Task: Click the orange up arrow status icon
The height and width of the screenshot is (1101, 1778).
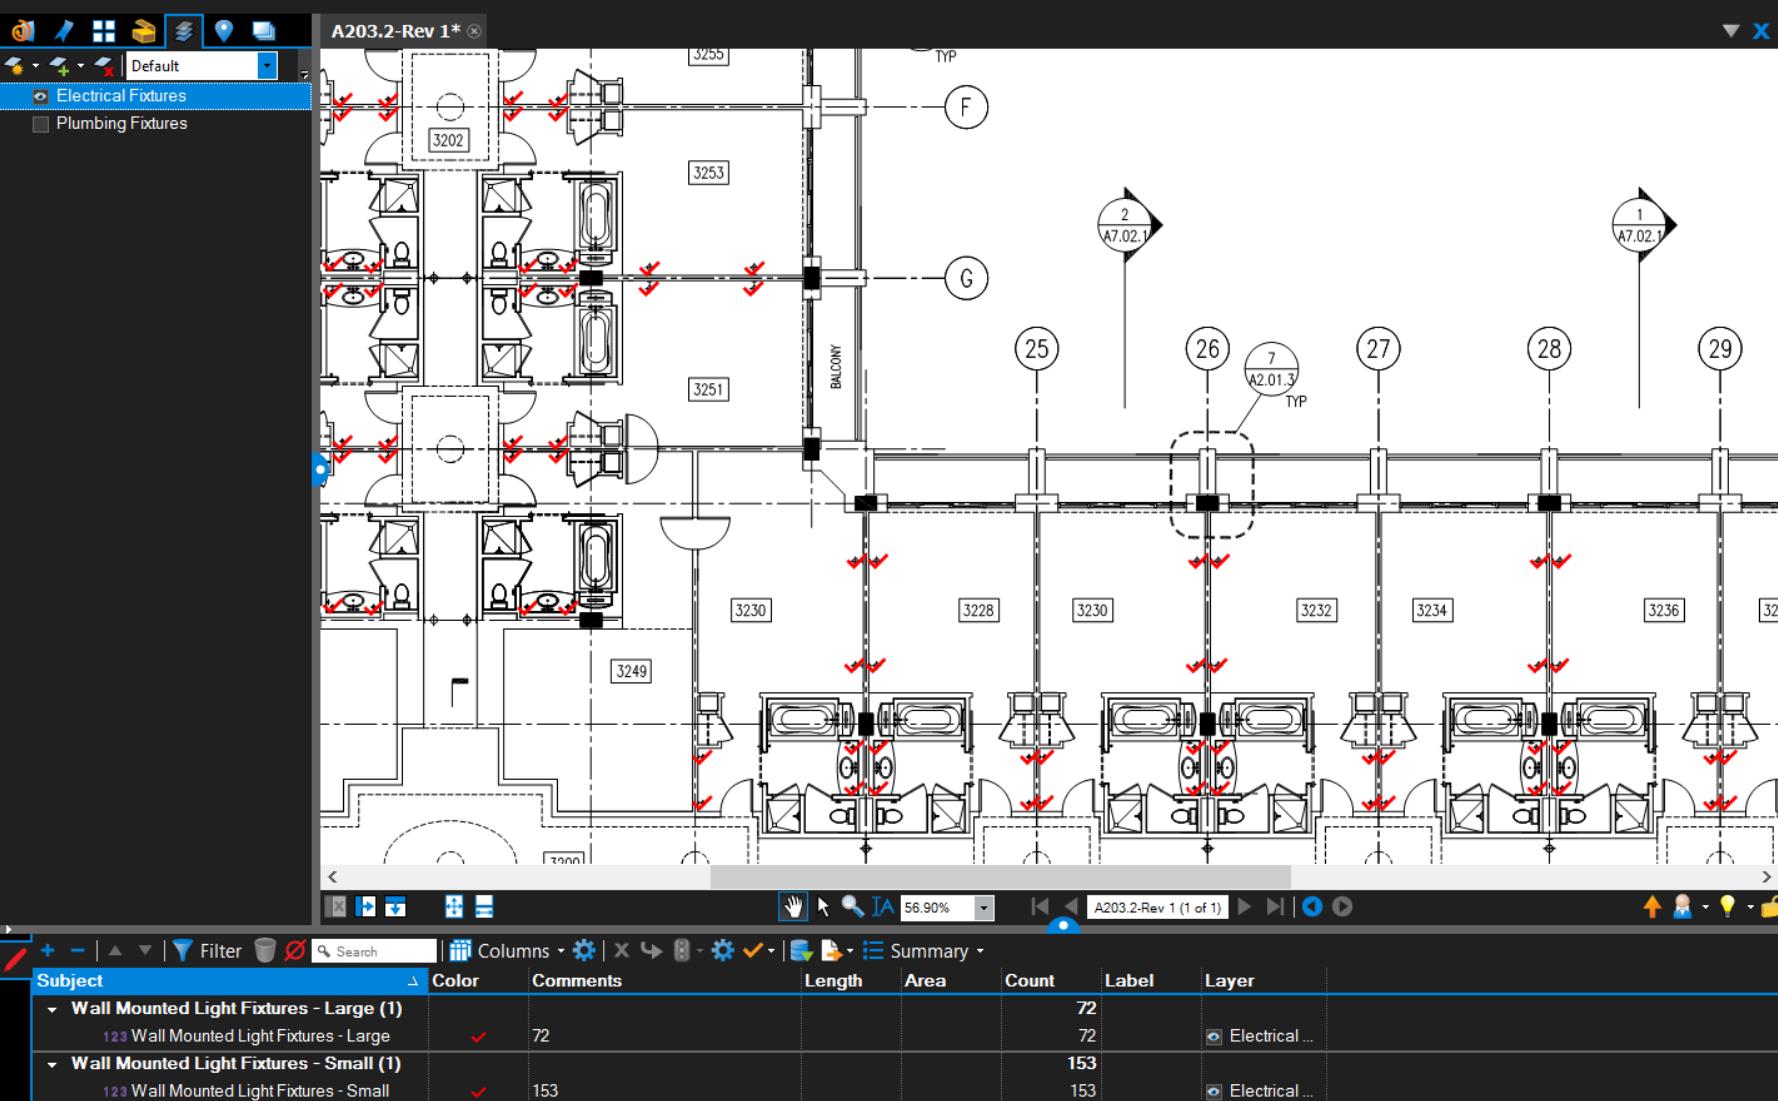Action: tap(1652, 907)
